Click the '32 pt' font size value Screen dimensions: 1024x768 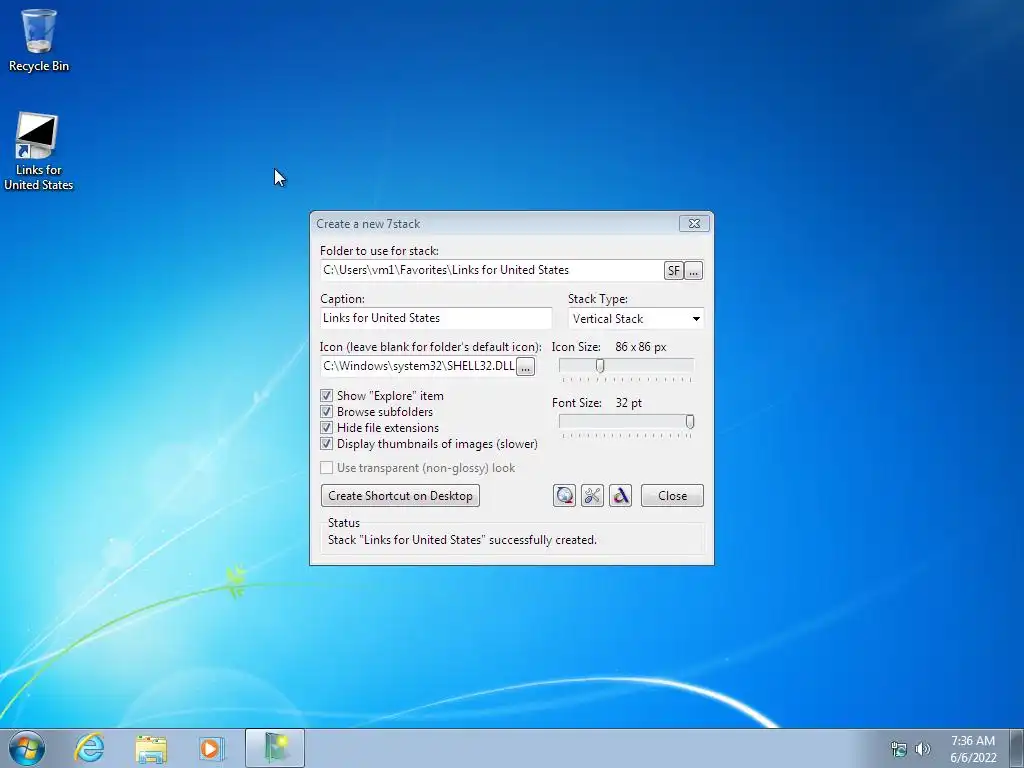tap(628, 403)
